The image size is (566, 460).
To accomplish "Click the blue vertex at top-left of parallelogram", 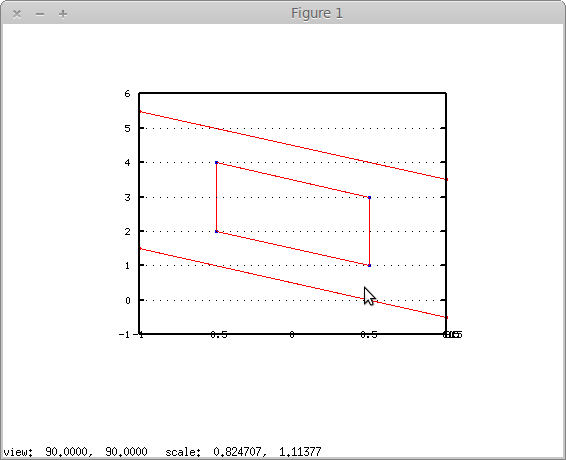I will point(217,162).
